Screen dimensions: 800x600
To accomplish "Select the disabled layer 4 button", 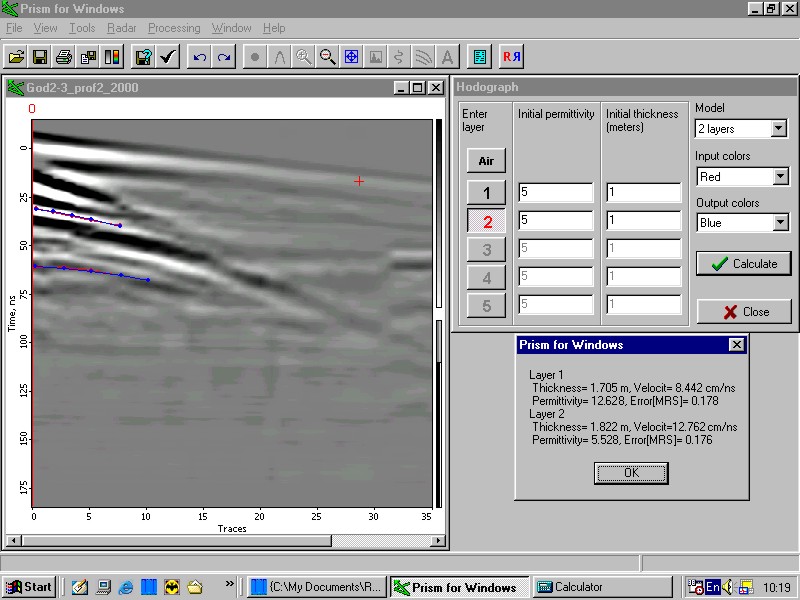I will [486, 278].
